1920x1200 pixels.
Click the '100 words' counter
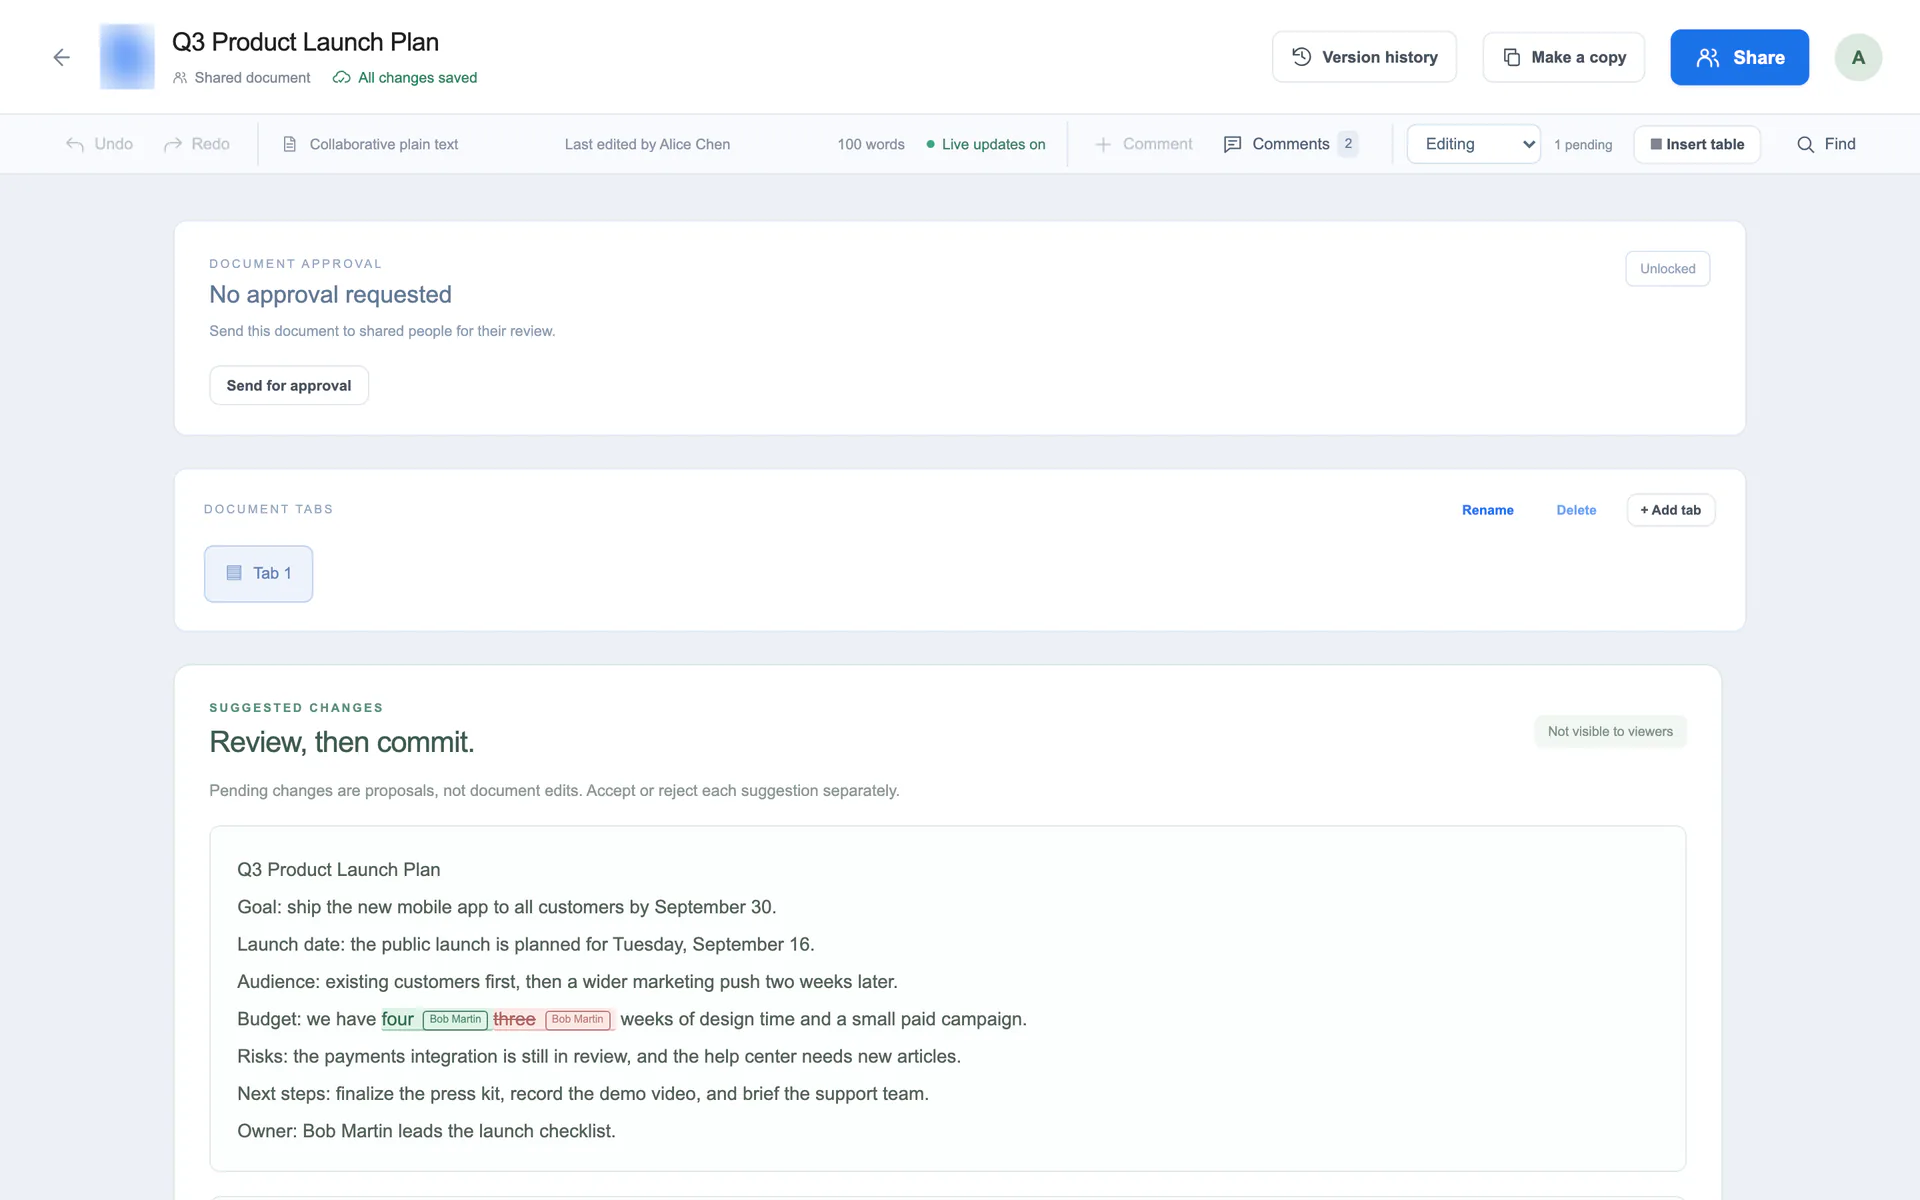[871, 144]
